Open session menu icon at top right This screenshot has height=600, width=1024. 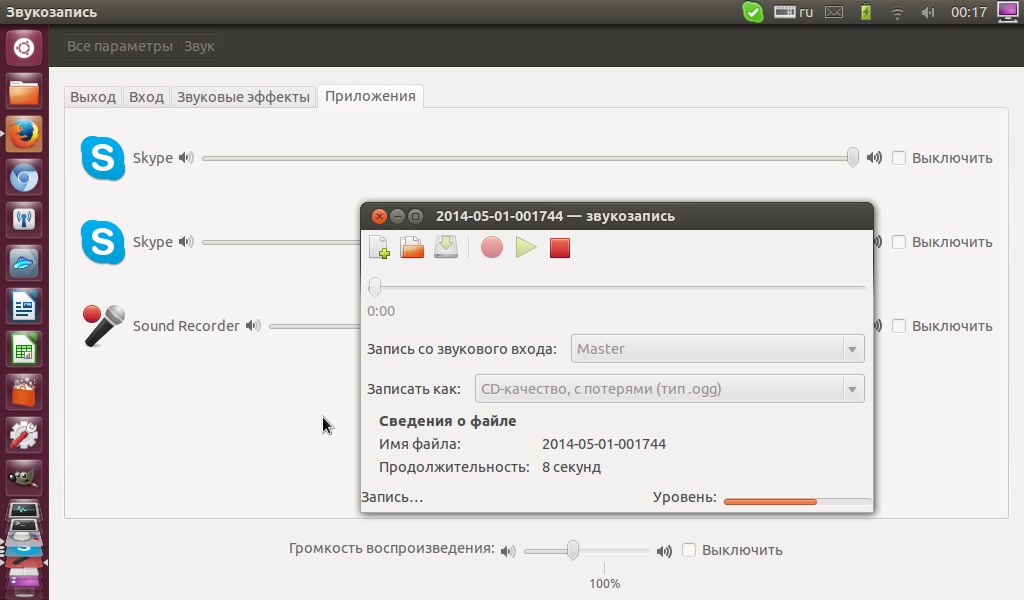tap(1008, 12)
